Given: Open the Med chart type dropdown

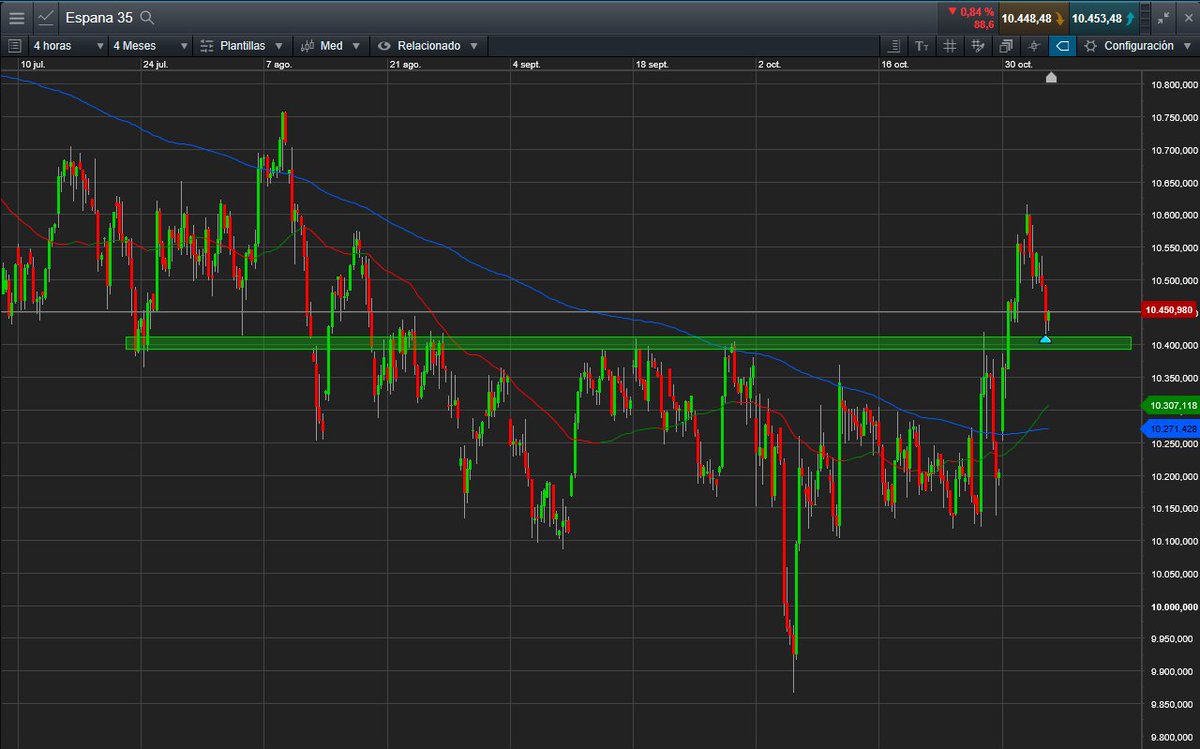Looking at the screenshot, I should coord(332,46).
